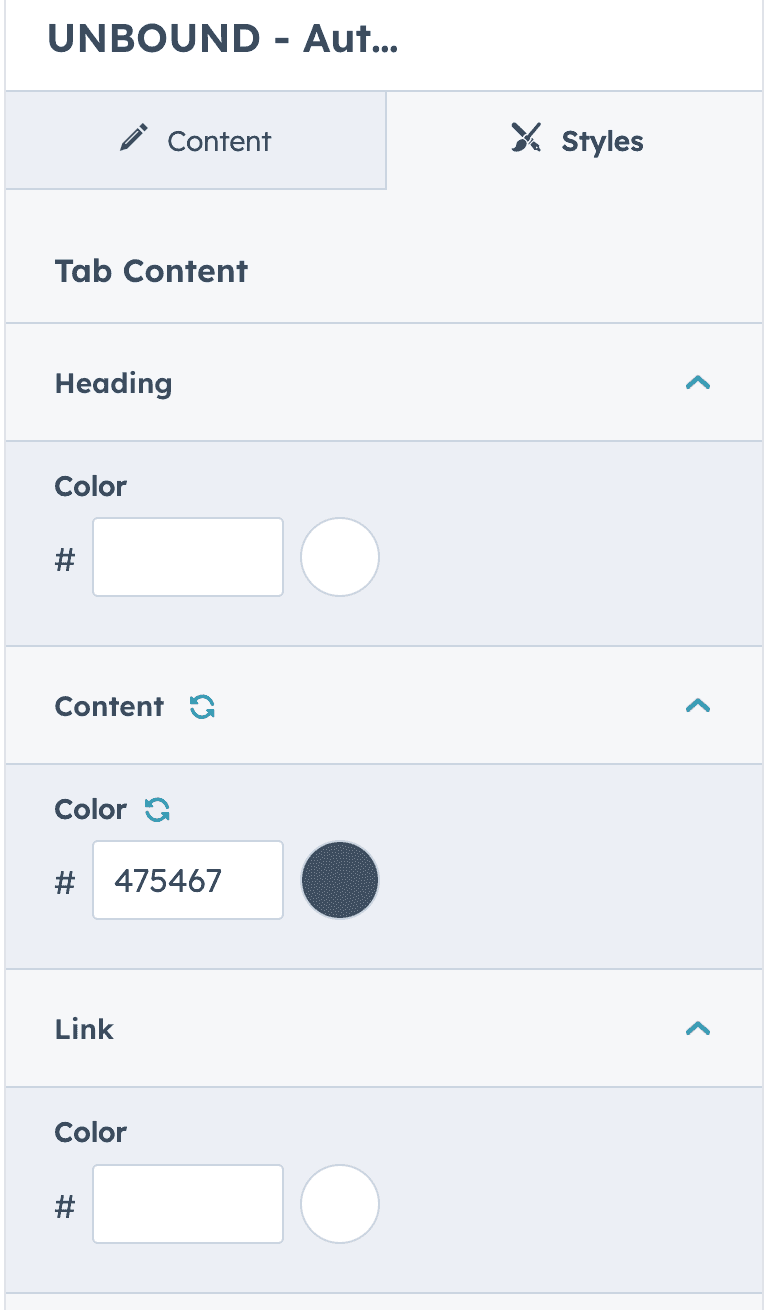The image size is (764, 1310).
Task: Select the Tab Content section header
Action: (x=150, y=270)
